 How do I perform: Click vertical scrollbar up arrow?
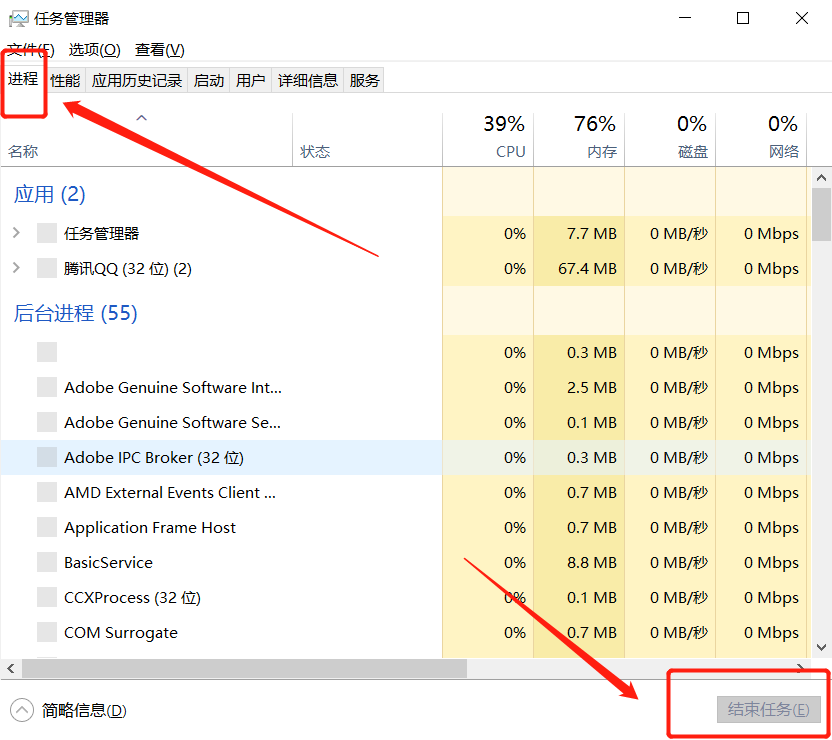tap(821, 178)
